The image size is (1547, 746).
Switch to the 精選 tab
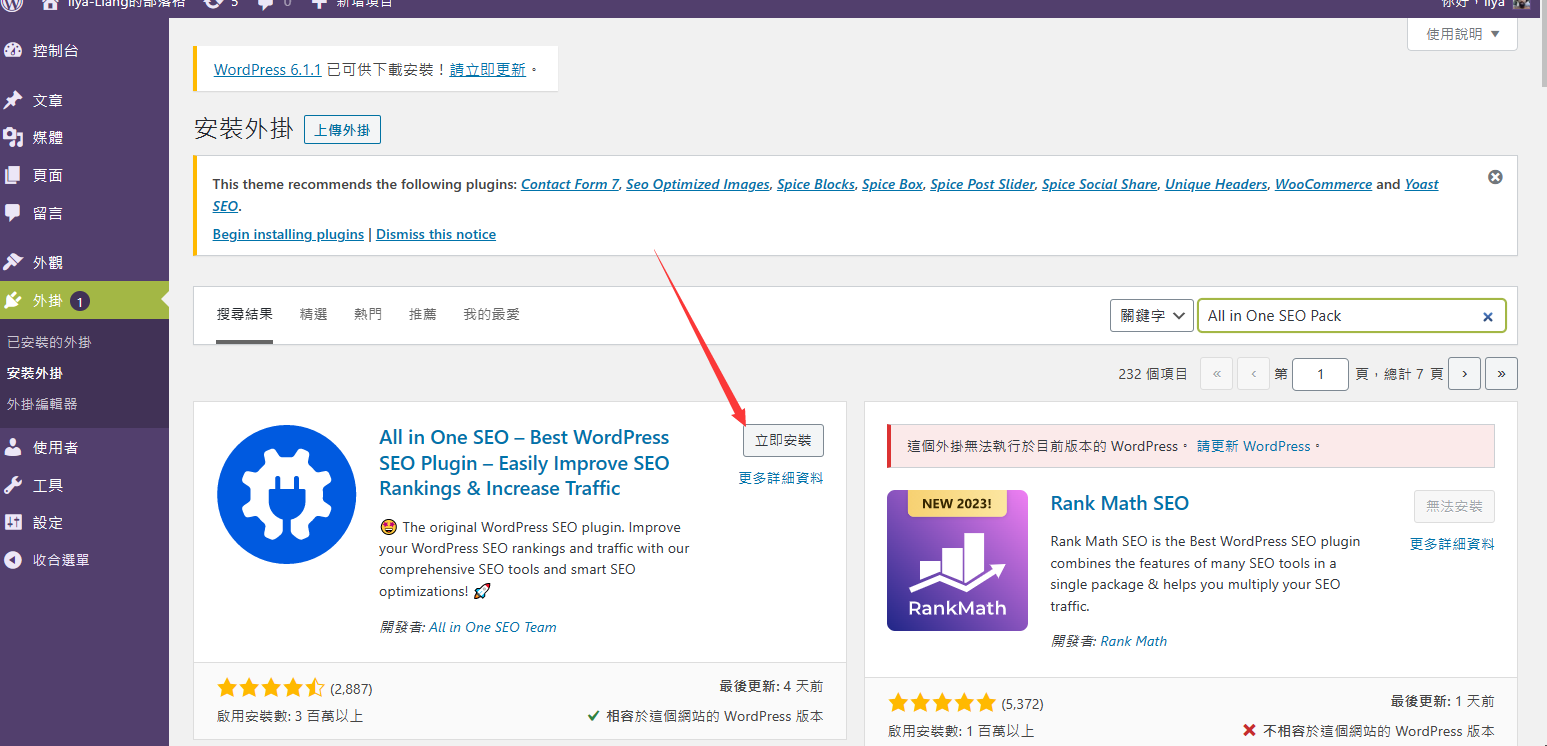314,314
